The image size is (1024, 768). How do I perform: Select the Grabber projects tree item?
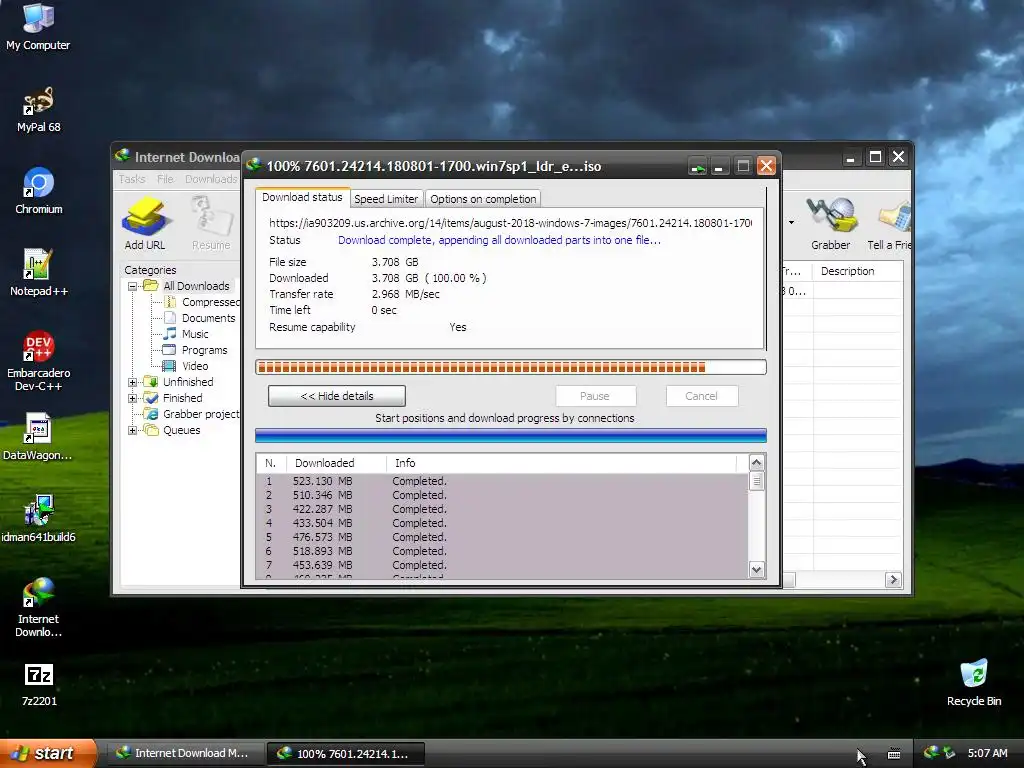(193, 414)
